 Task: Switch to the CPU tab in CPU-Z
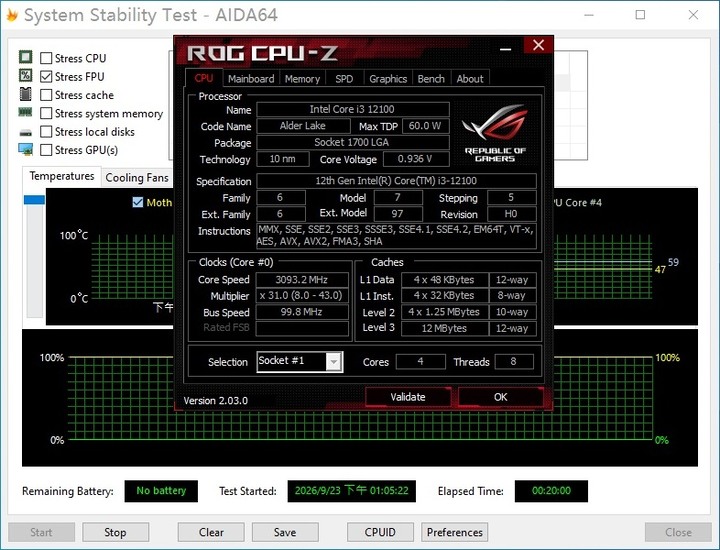coord(204,78)
